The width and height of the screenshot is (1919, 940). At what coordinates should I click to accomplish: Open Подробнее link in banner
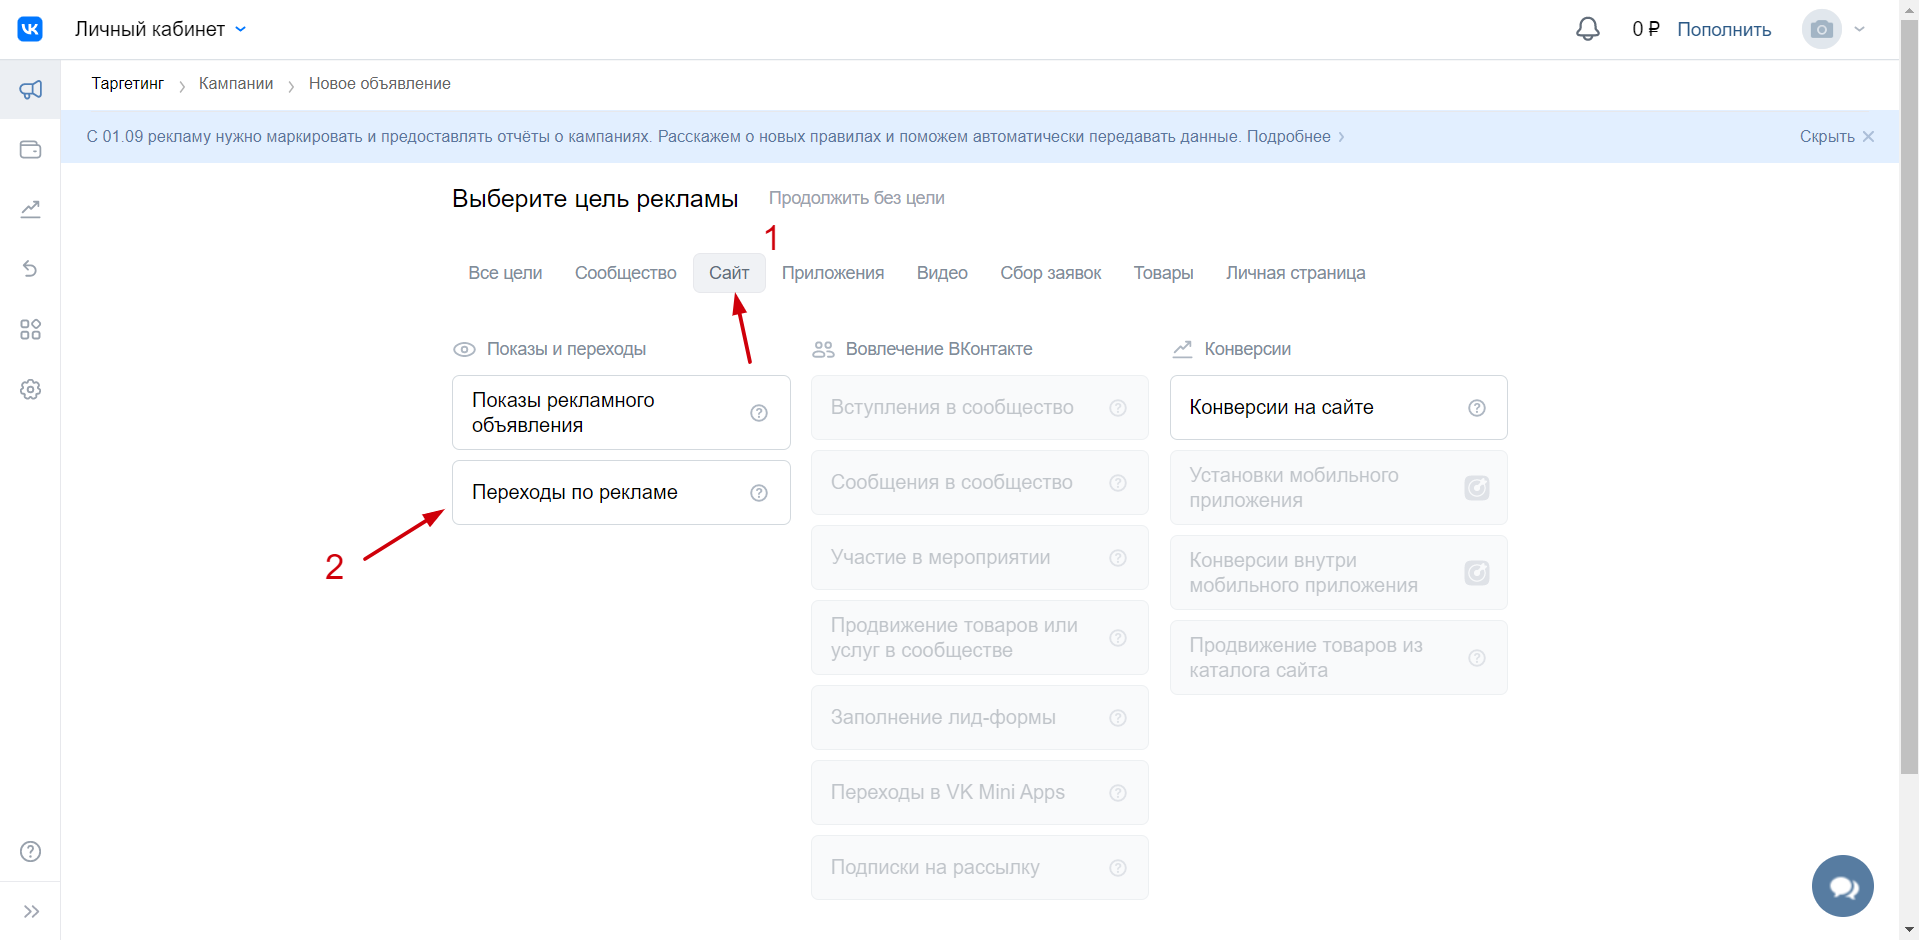point(1295,137)
